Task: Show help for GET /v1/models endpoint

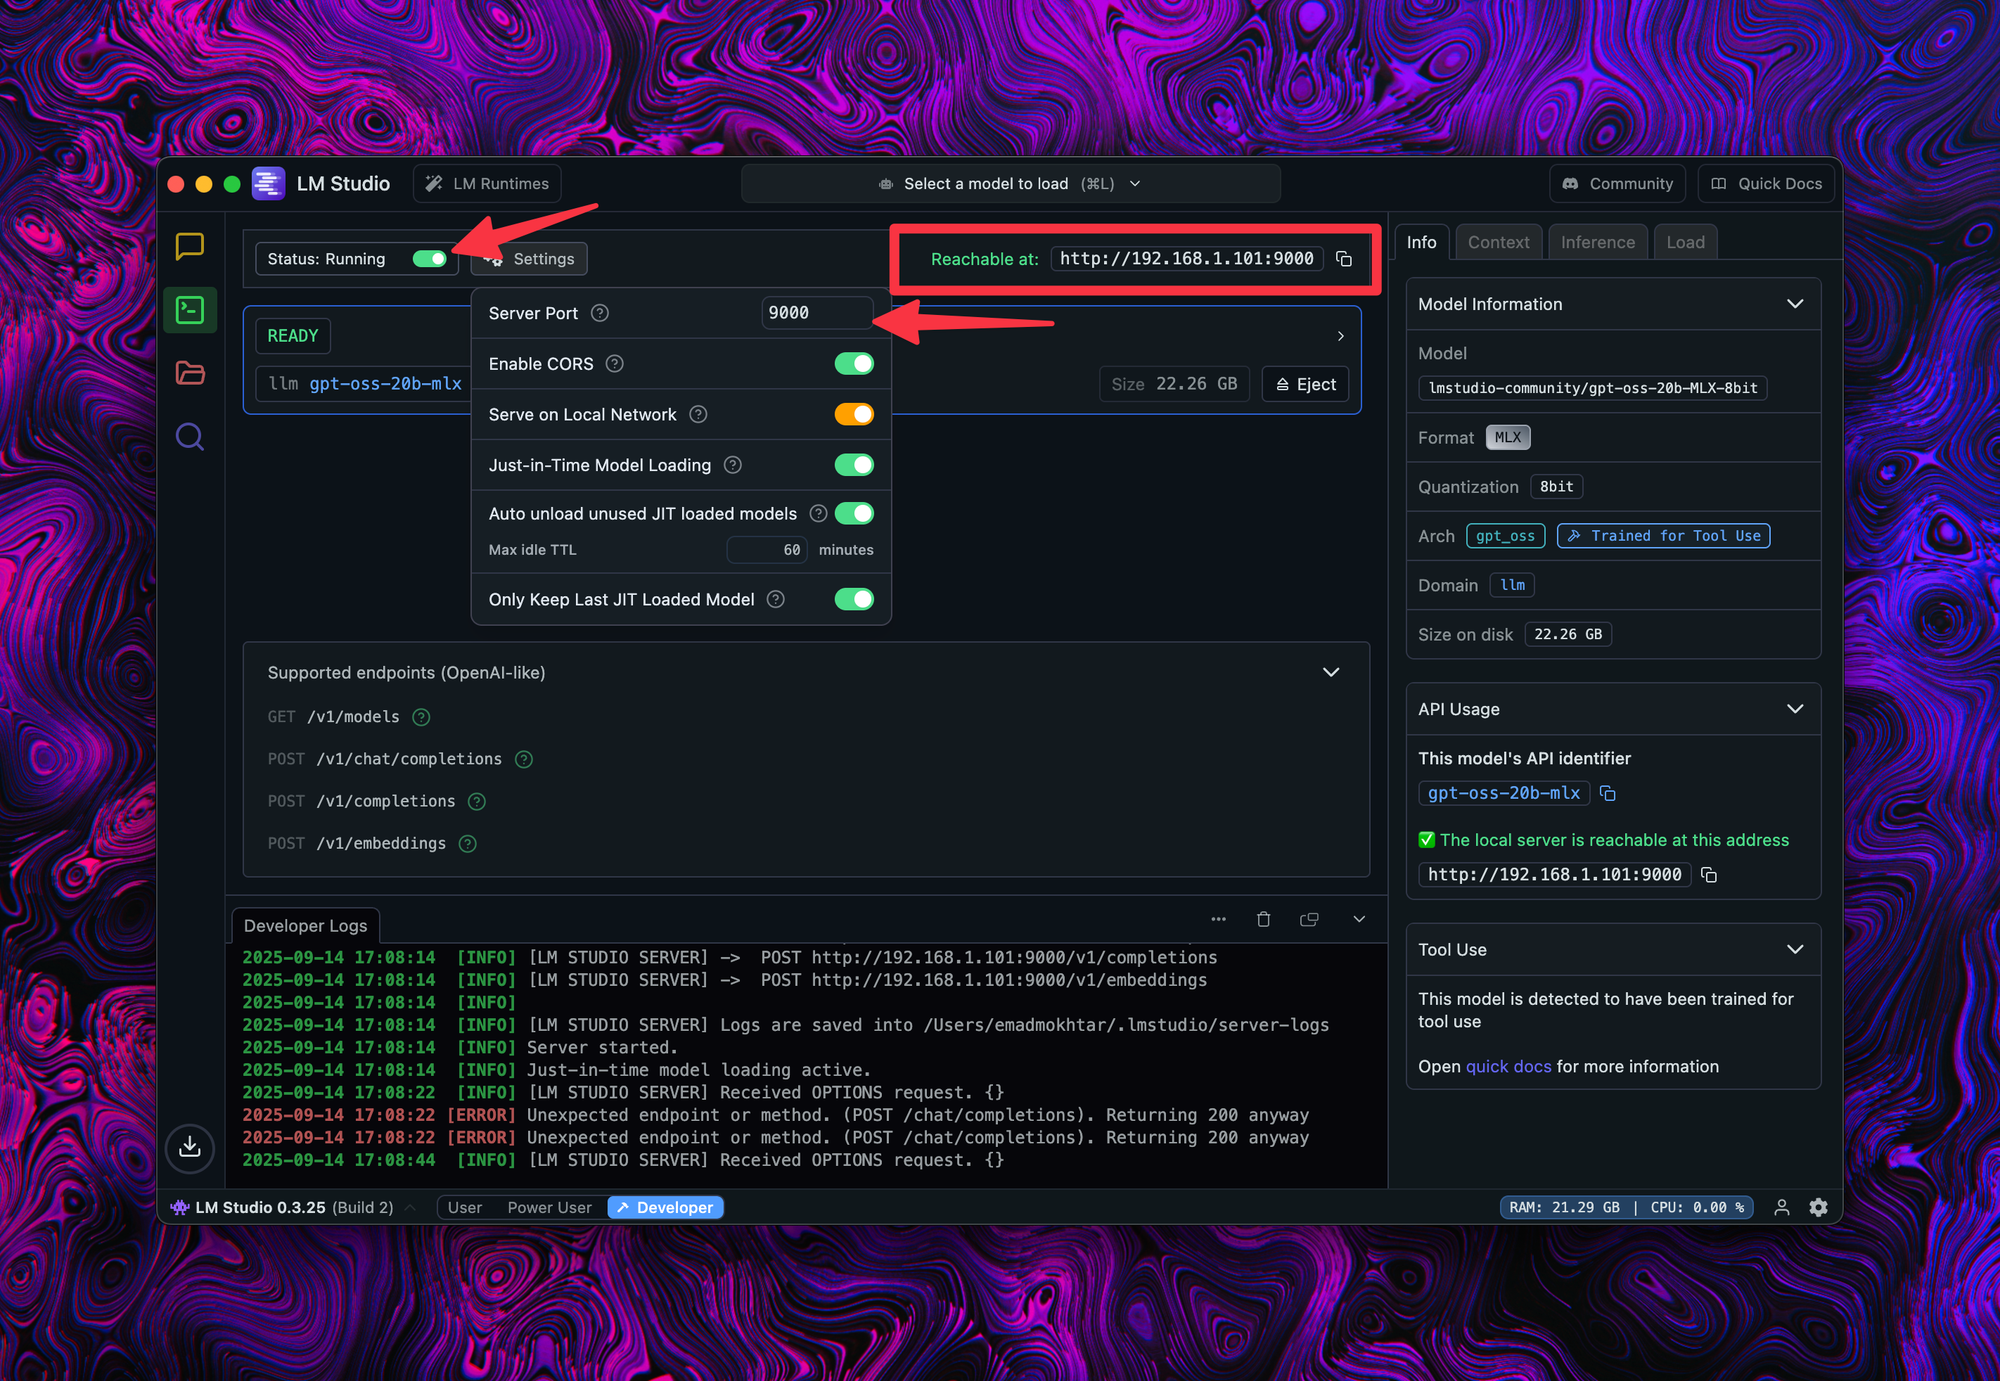Action: coord(421,717)
